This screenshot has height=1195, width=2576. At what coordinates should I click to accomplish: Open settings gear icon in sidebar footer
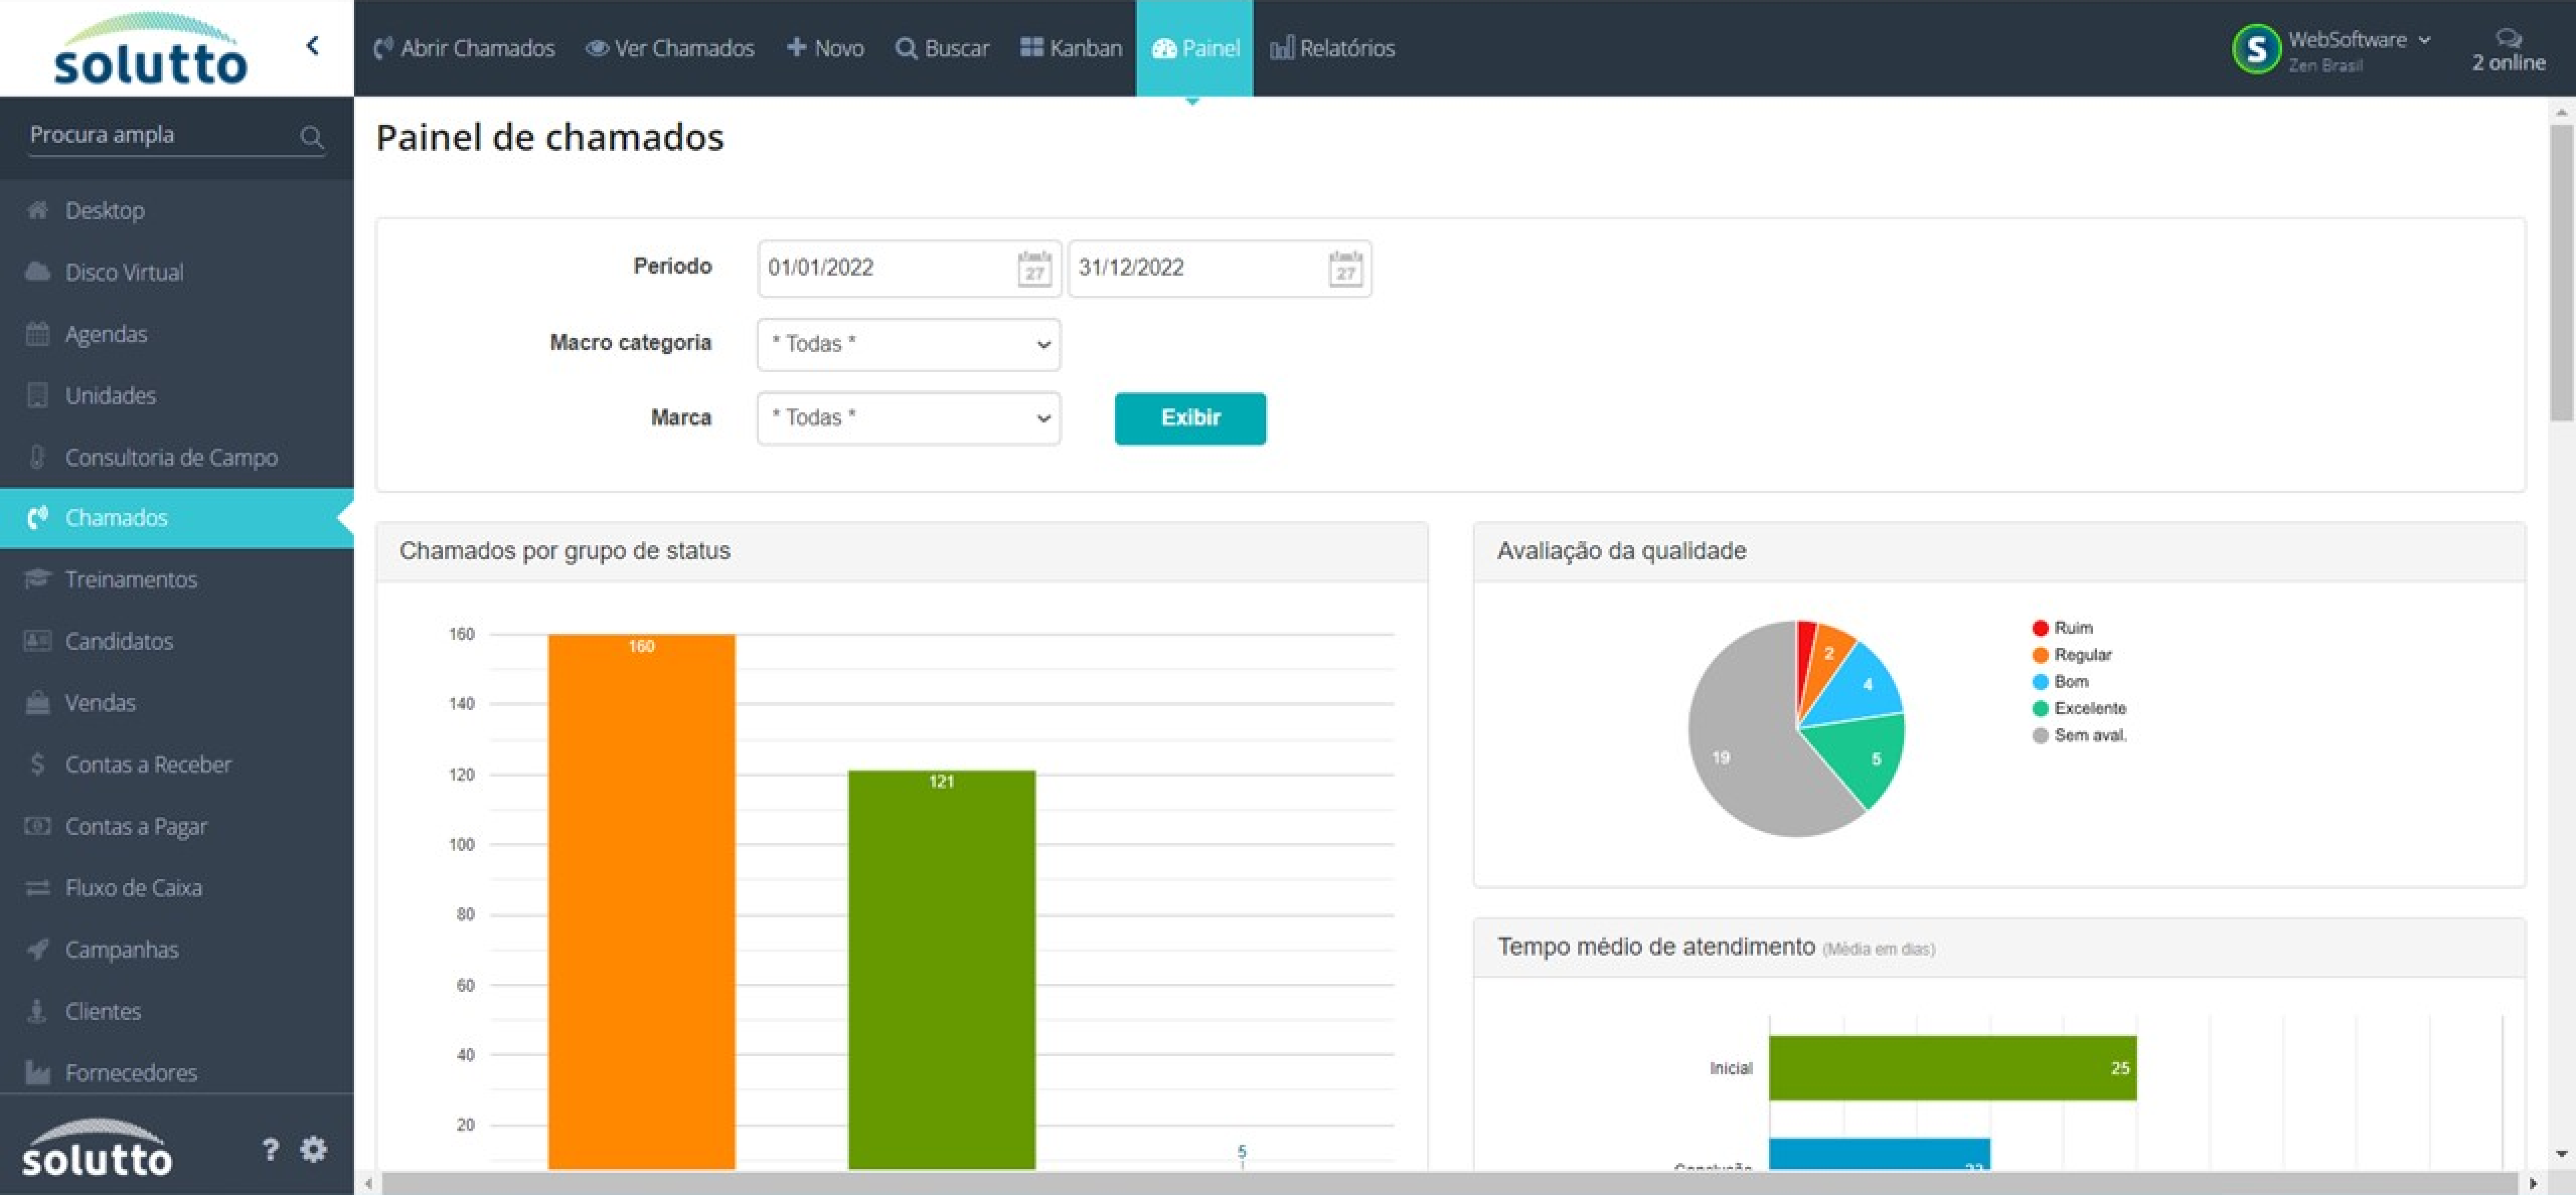click(x=314, y=1149)
